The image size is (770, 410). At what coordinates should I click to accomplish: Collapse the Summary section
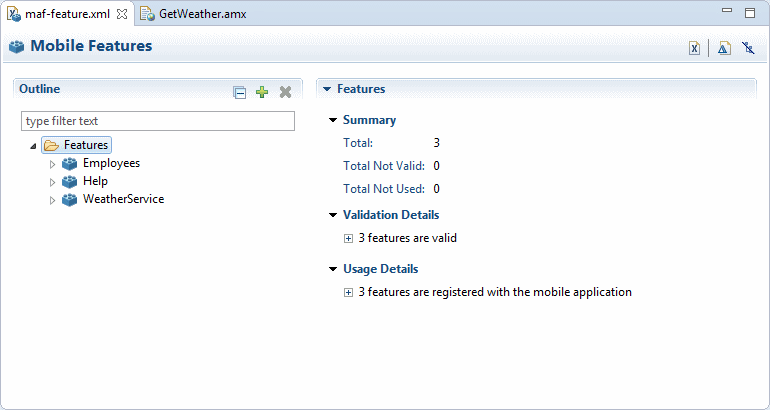point(333,120)
